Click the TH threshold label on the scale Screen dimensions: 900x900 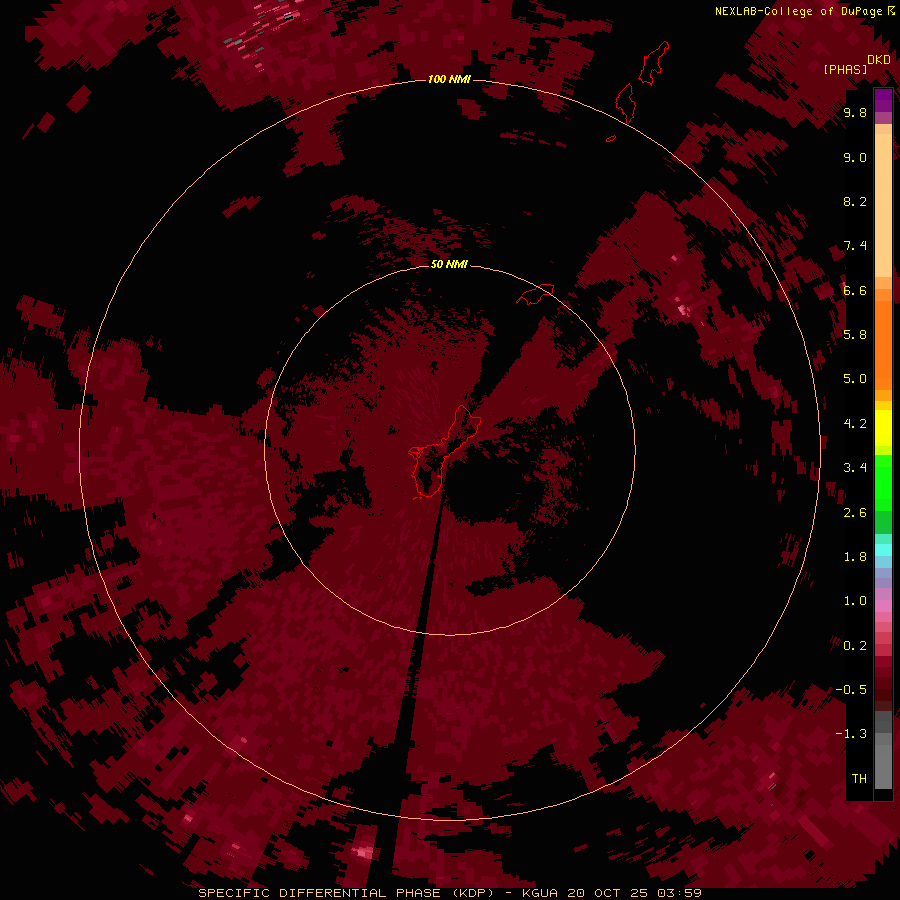pyautogui.click(x=859, y=779)
